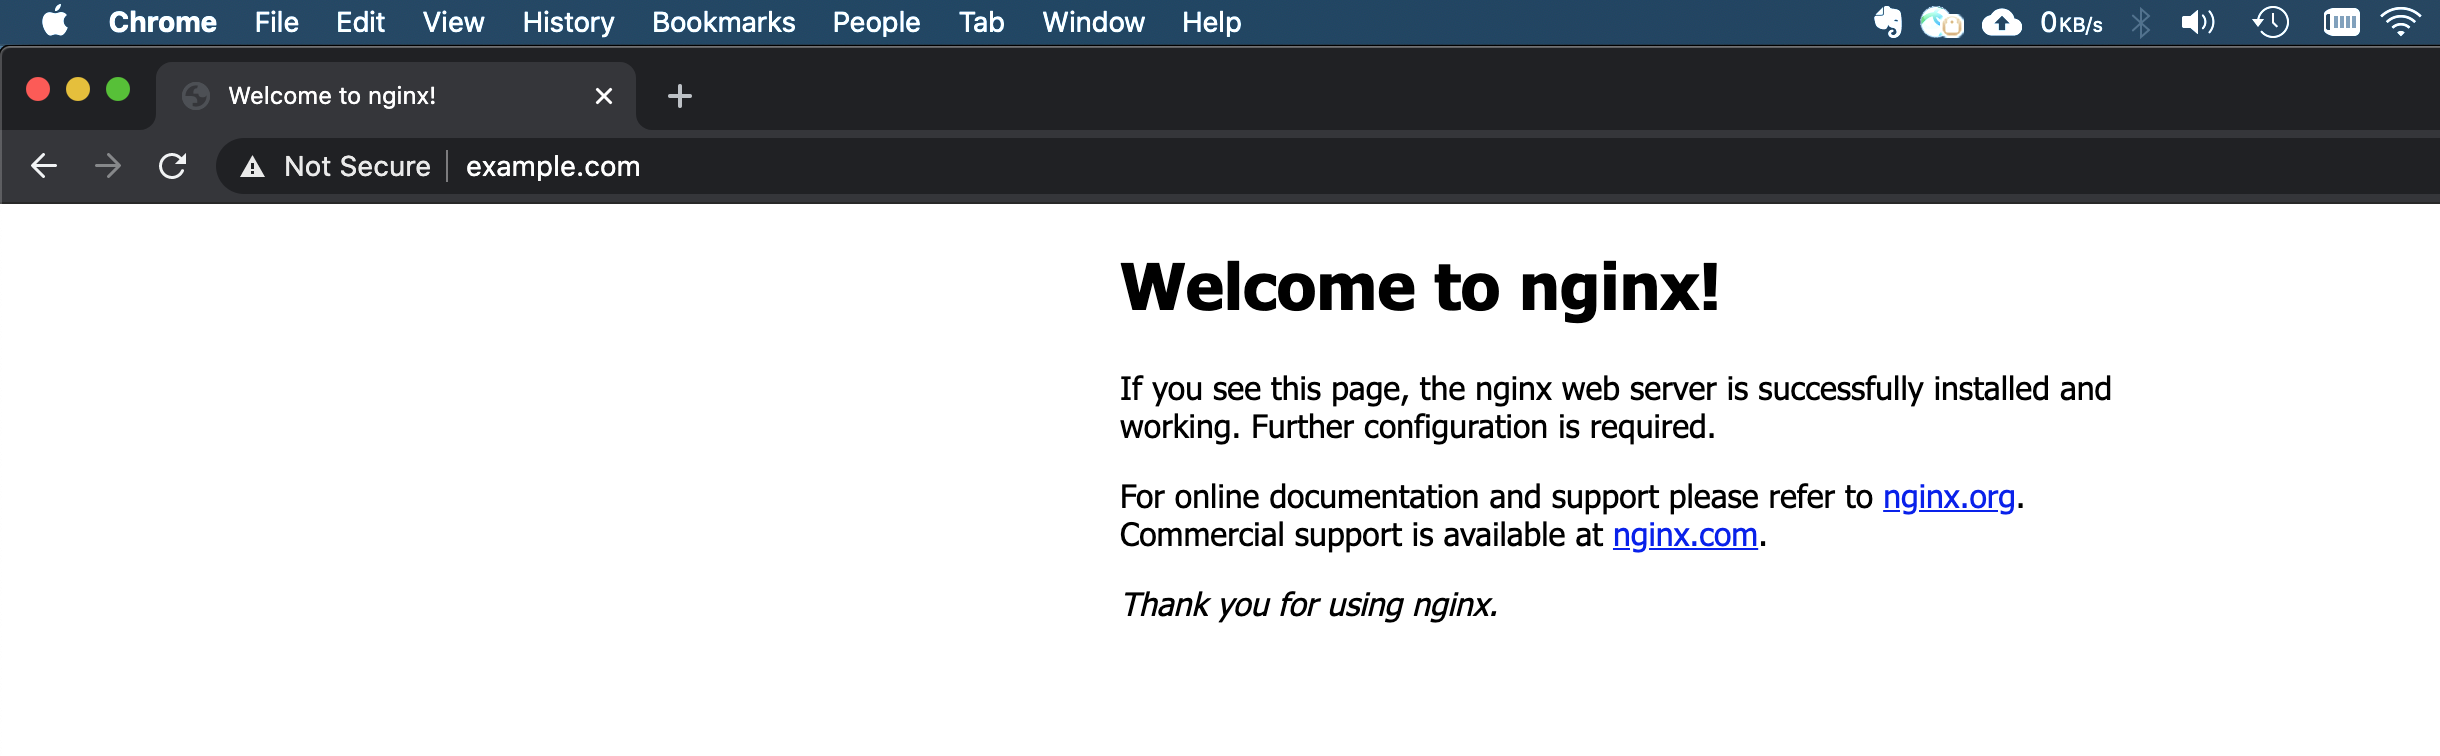Click the Welcome to nginx! heading
This screenshot has width=2440, height=756.
click(1419, 288)
